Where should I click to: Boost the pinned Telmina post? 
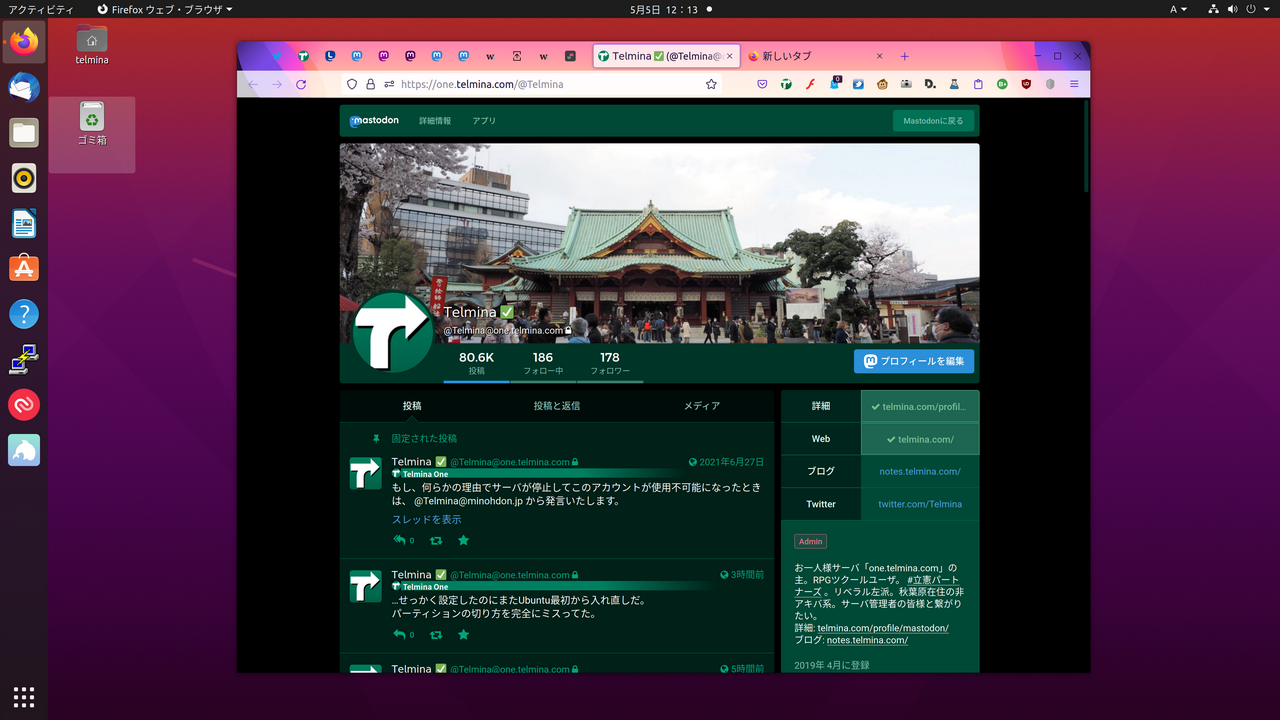[435, 540]
